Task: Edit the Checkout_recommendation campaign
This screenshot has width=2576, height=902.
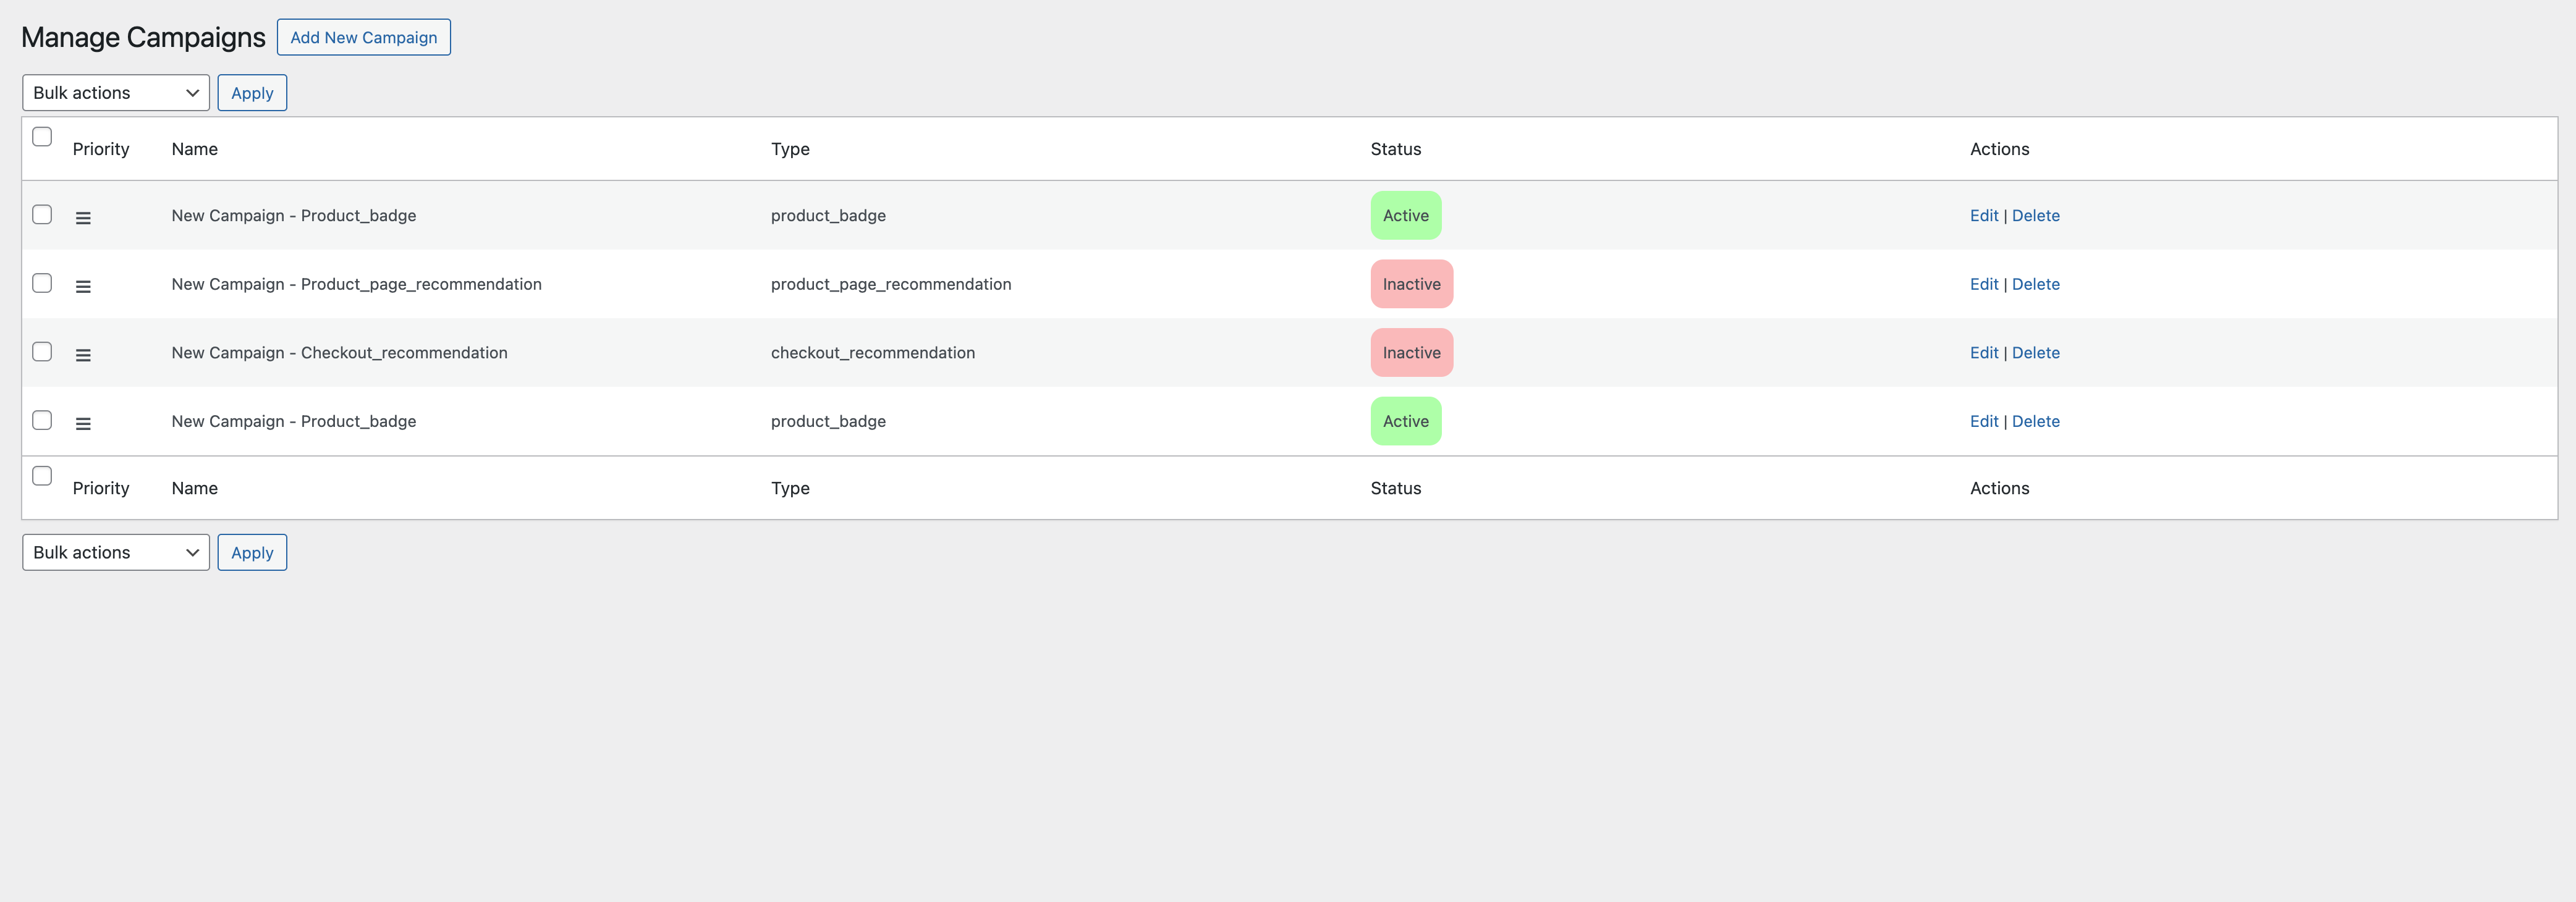Action: (x=1983, y=353)
